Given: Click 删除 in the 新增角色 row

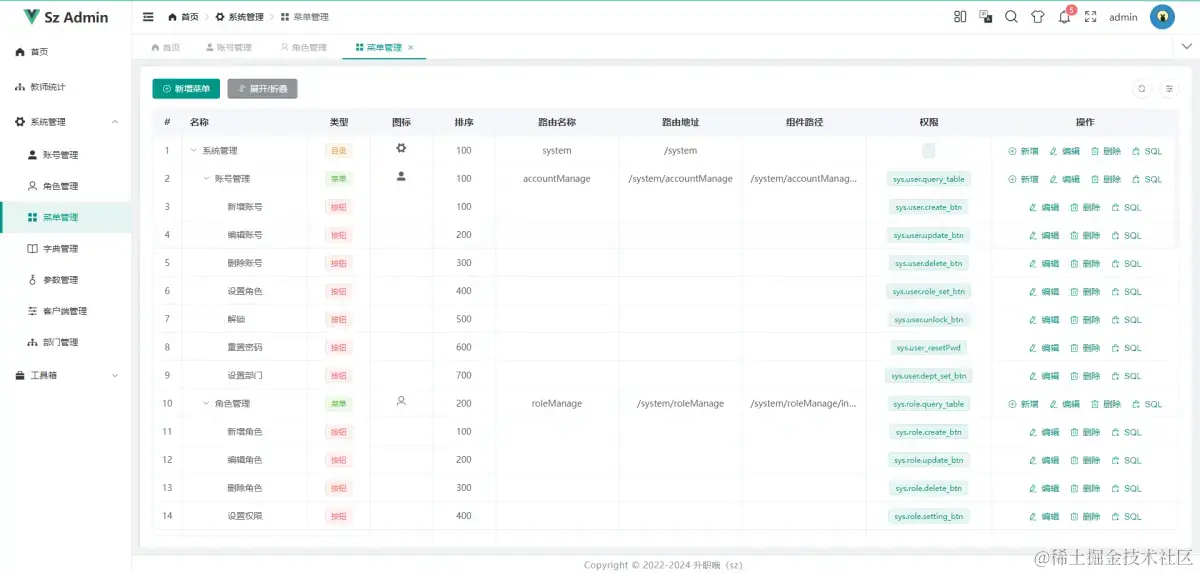Looking at the screenshot, I should (x=1085, y=432).
